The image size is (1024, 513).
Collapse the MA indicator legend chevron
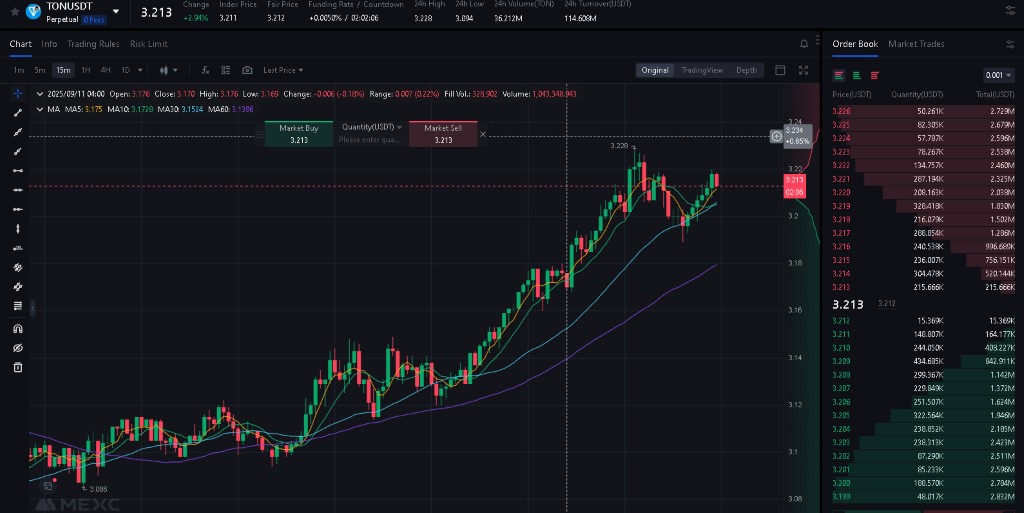[x=40, y=109]
